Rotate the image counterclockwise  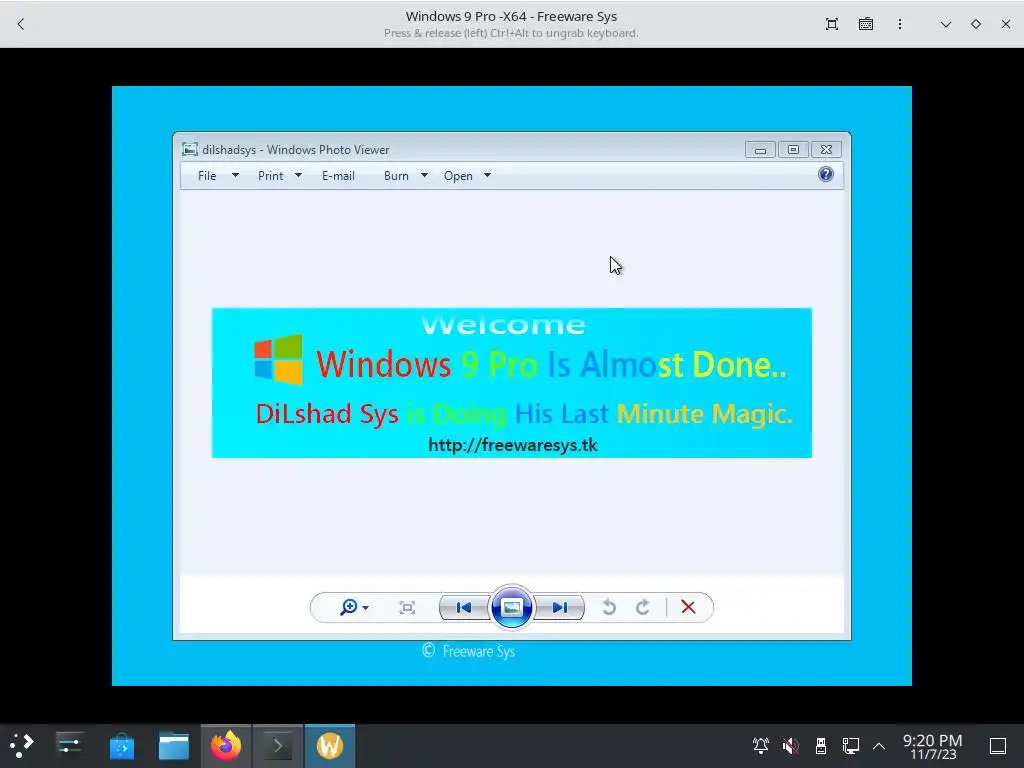point(609,607)
